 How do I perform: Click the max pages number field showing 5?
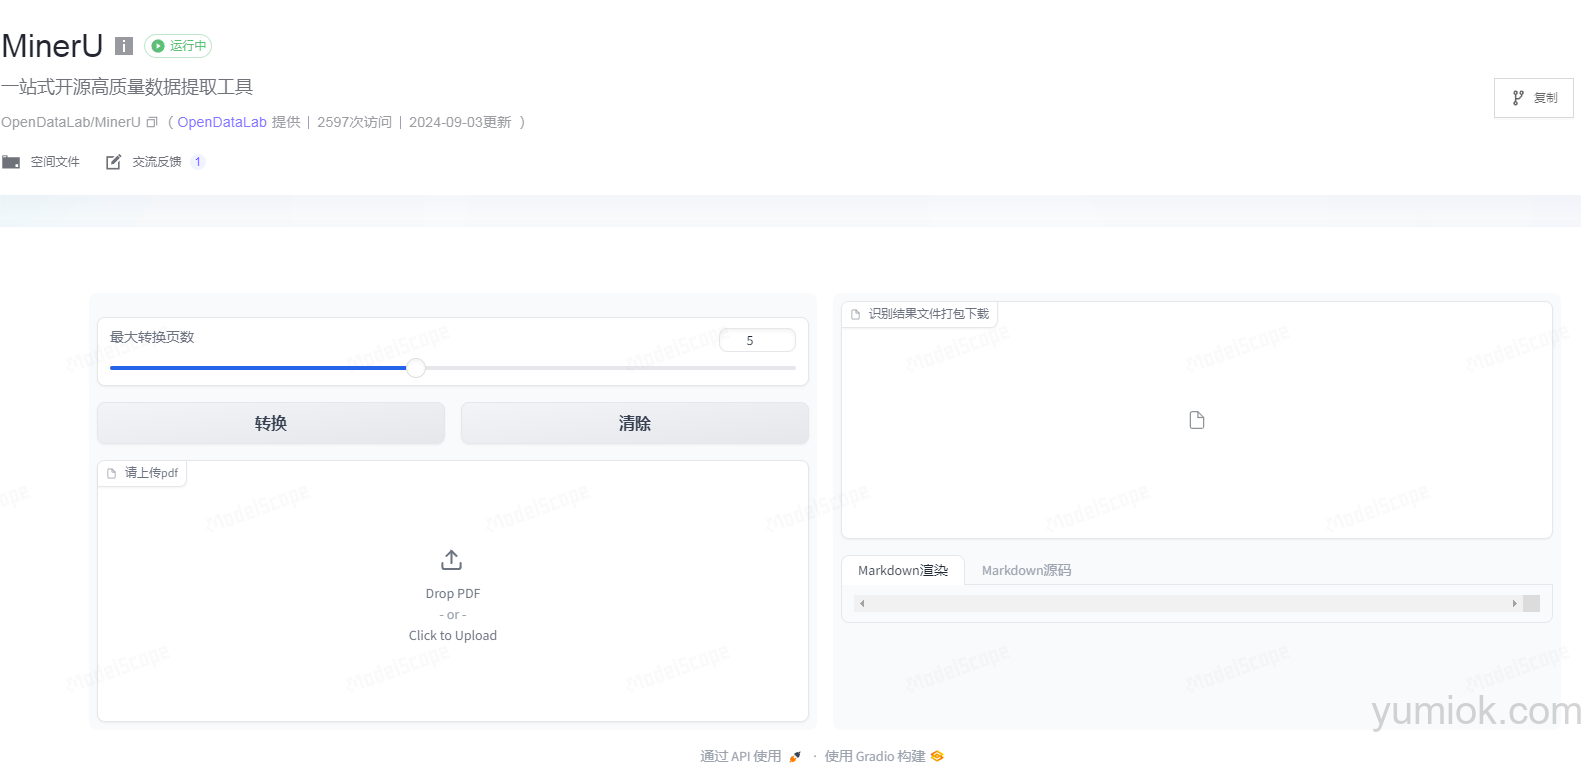[757, 340]
